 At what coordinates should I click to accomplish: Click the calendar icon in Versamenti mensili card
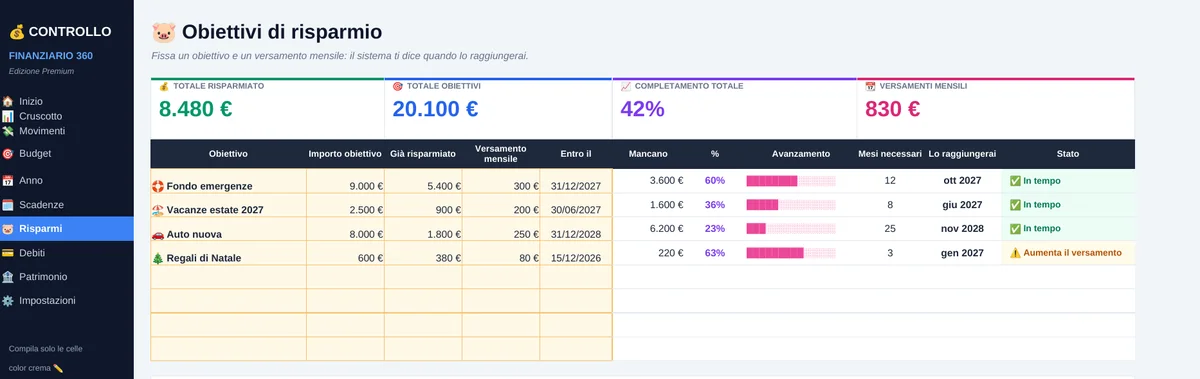[870, 87]
